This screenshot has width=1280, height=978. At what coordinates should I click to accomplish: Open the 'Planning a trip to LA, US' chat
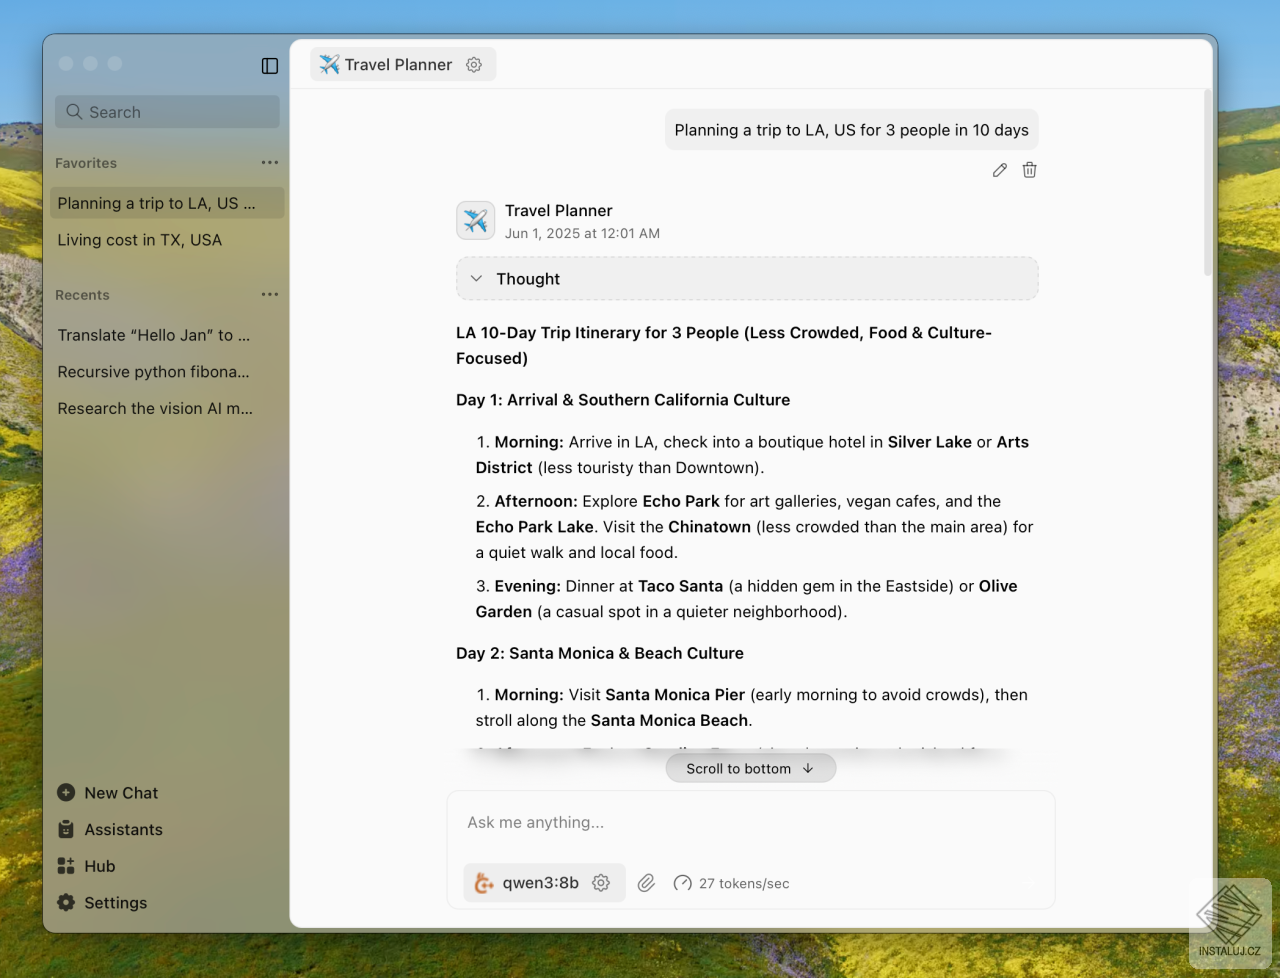(167, 203)
